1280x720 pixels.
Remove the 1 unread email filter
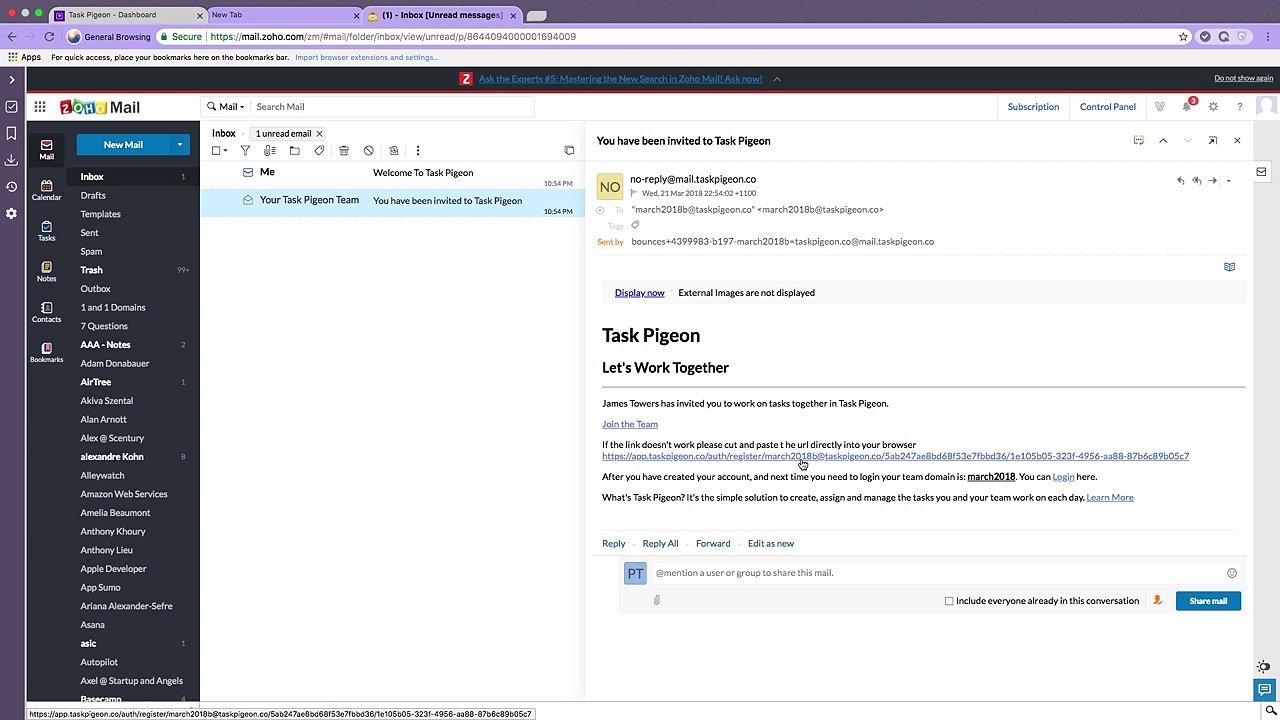click(320, 134)
